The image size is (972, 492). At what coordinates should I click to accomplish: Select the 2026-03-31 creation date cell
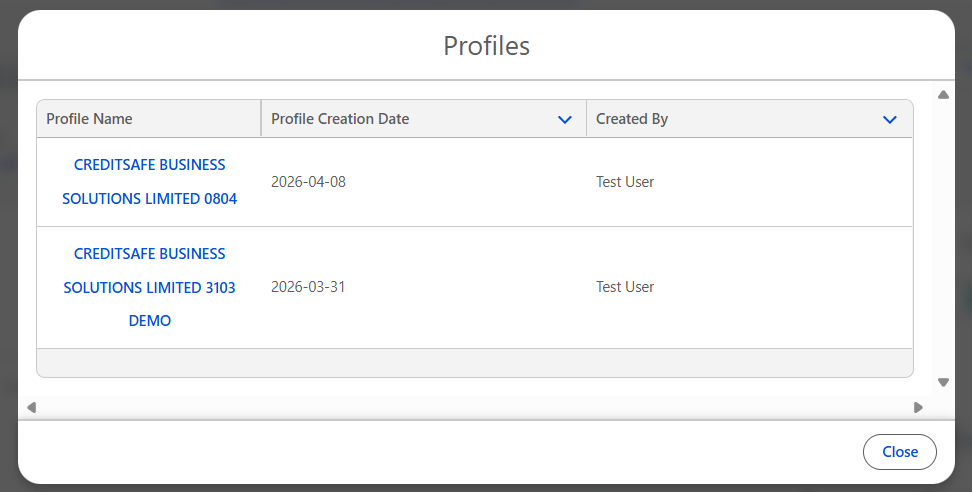coord(308,287)
